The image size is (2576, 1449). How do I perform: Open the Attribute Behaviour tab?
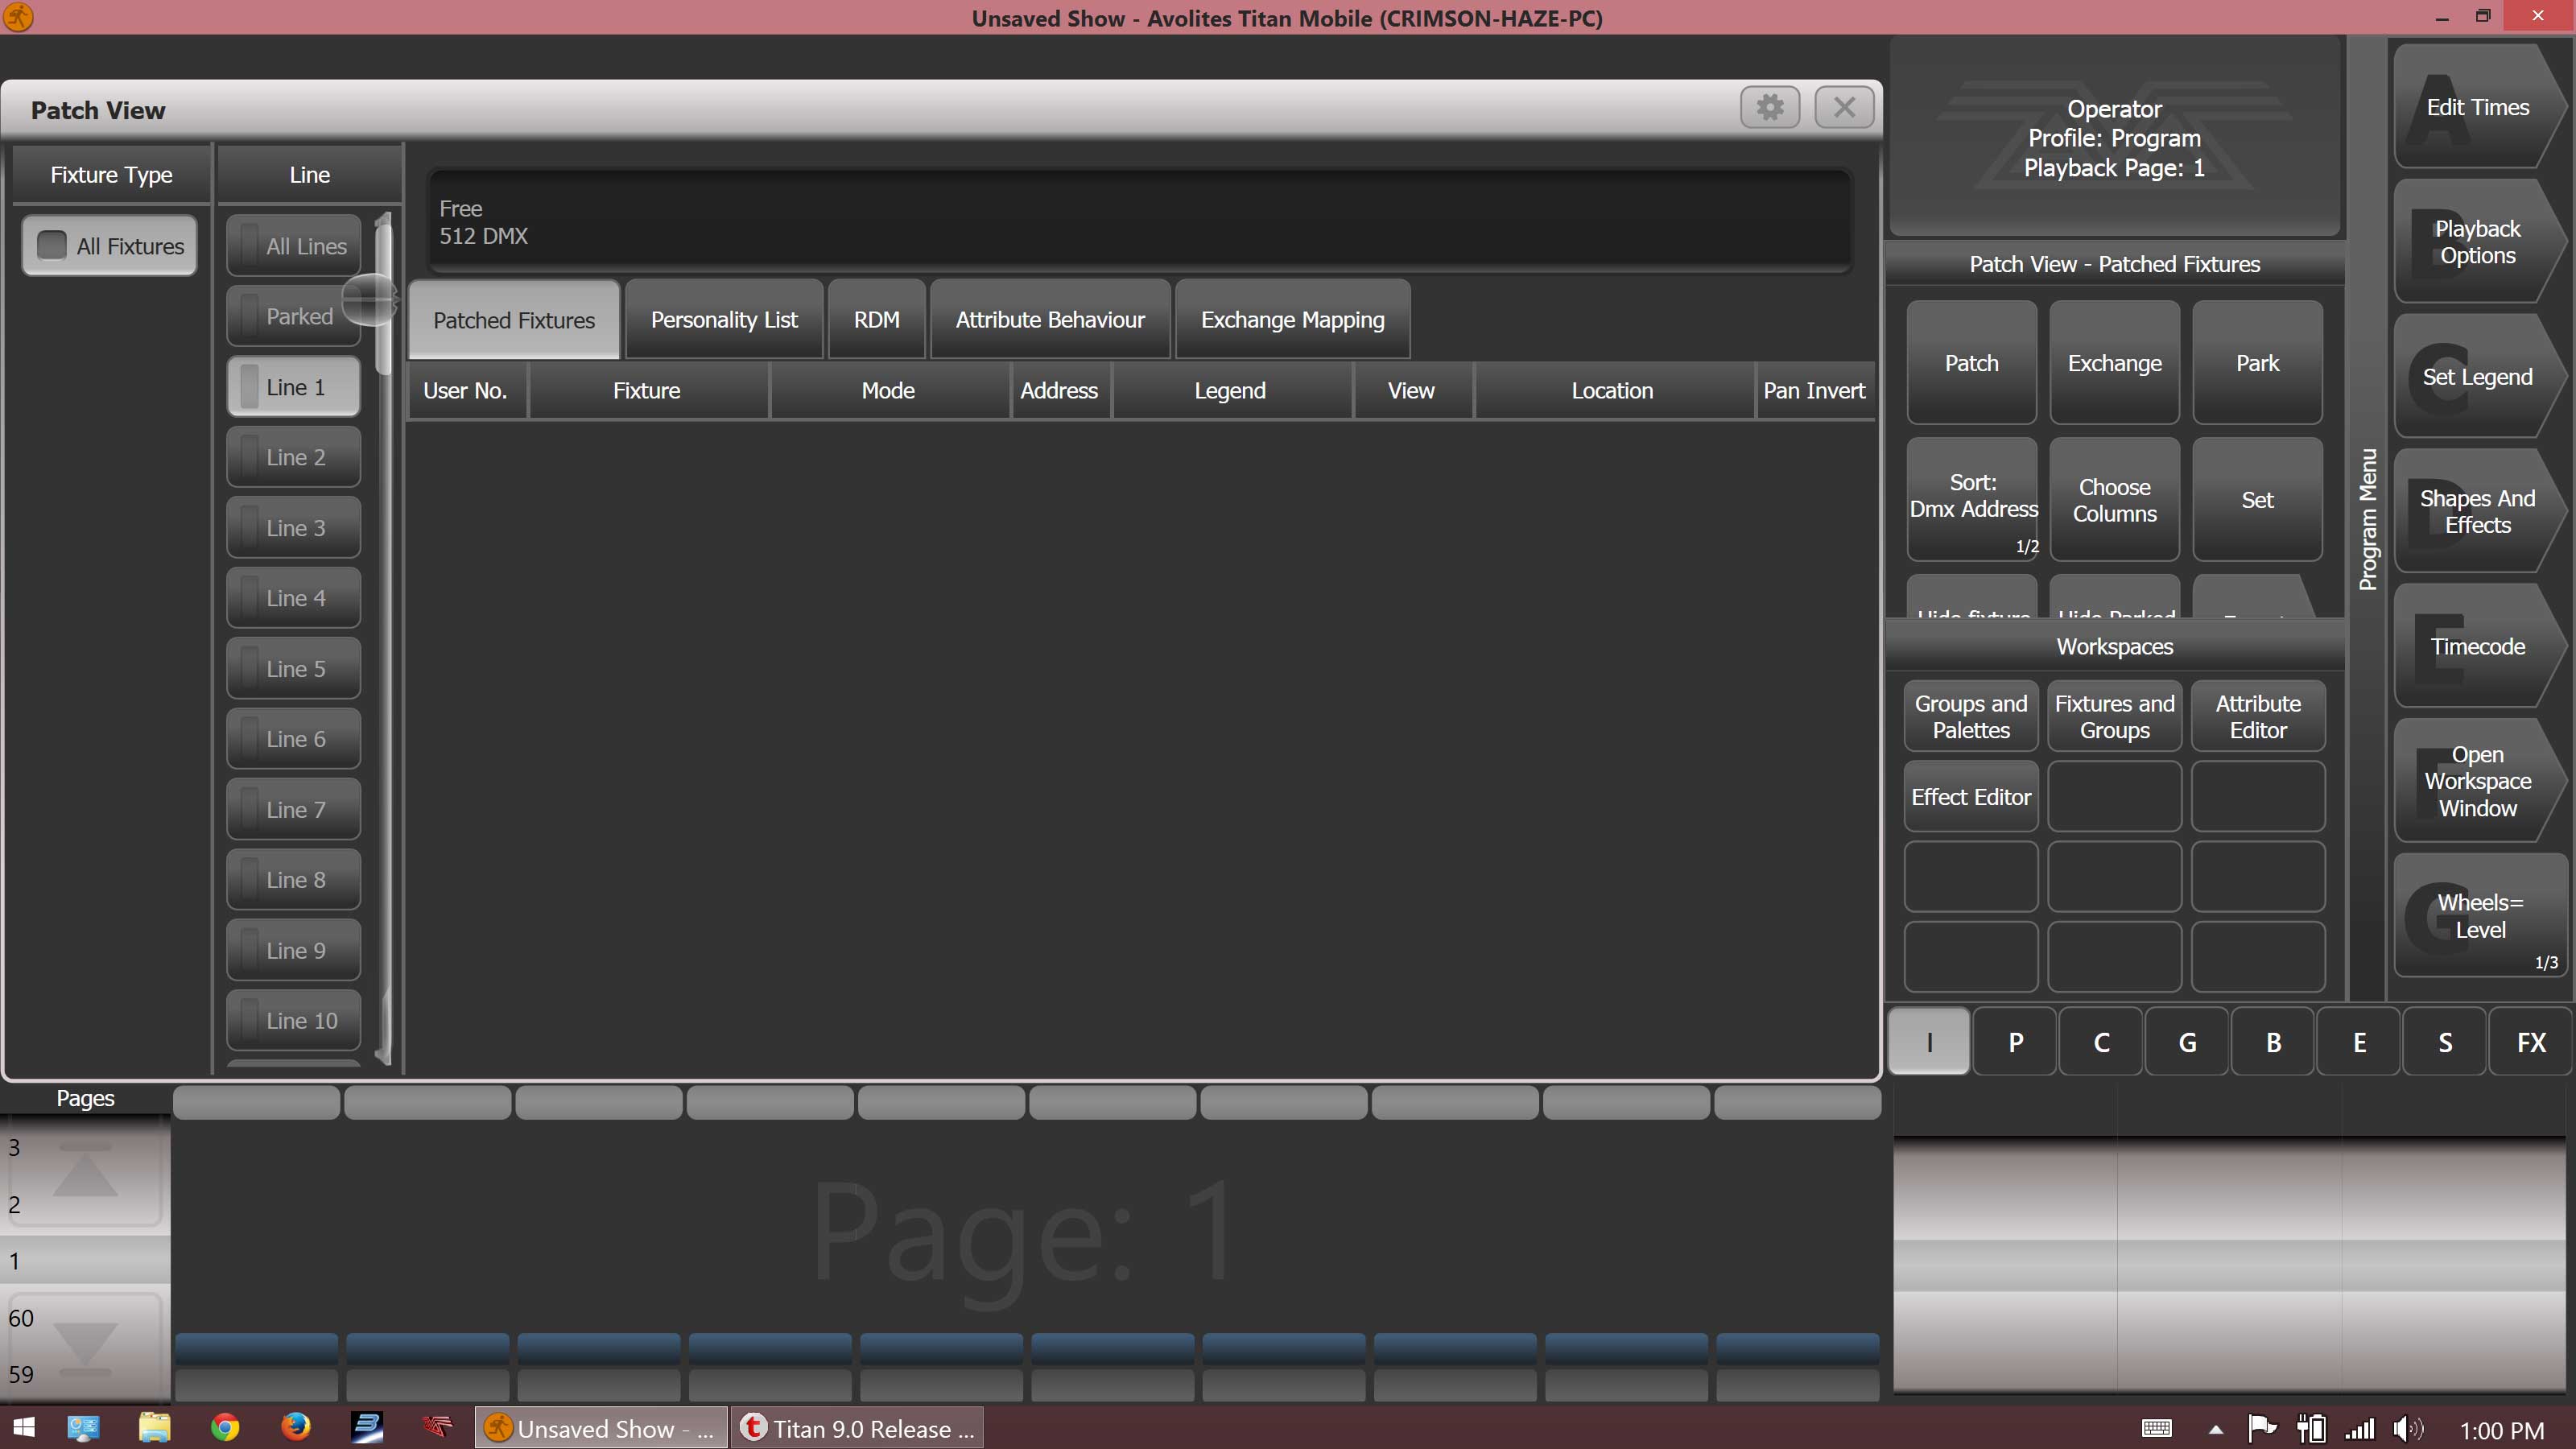[1050, 320]
